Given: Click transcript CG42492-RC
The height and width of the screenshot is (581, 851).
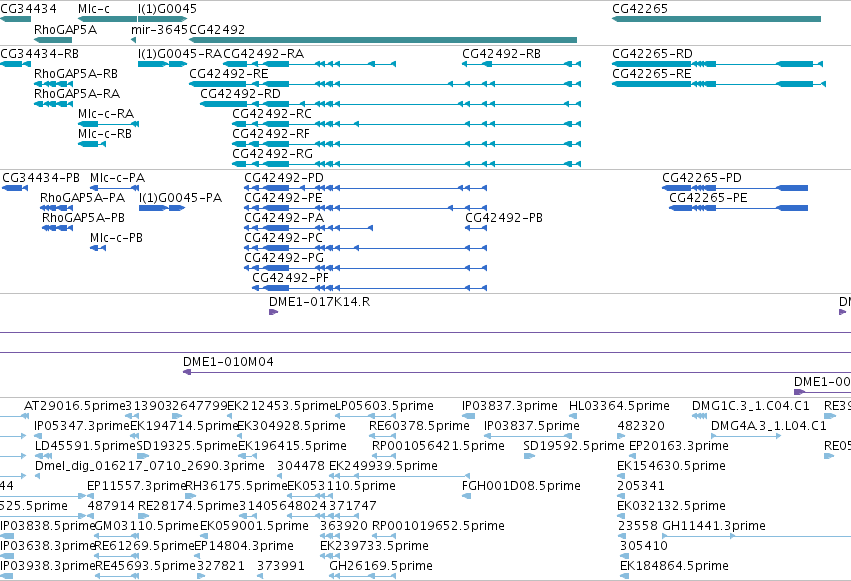Looking at the screenshot, I should point(407,124).
